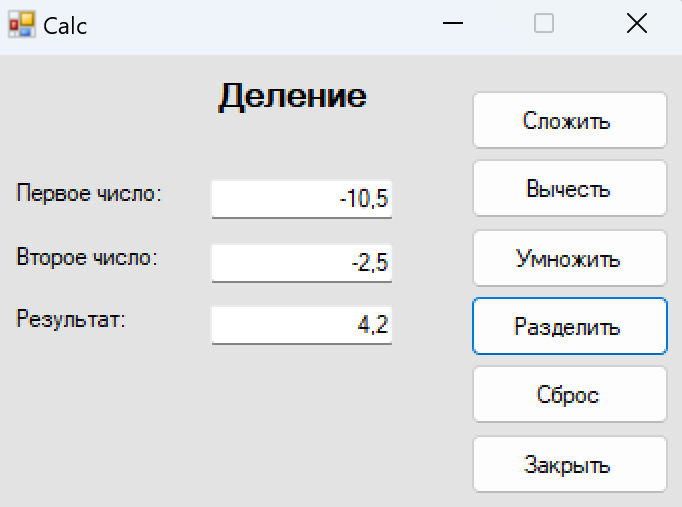
Task: Click the Сложить button
Action: point(570,120)
